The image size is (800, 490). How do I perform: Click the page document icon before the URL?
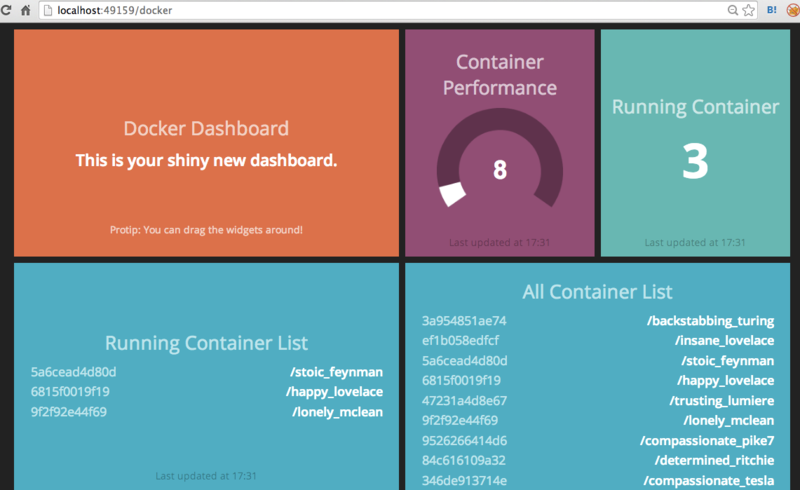(x=47, y=10)
